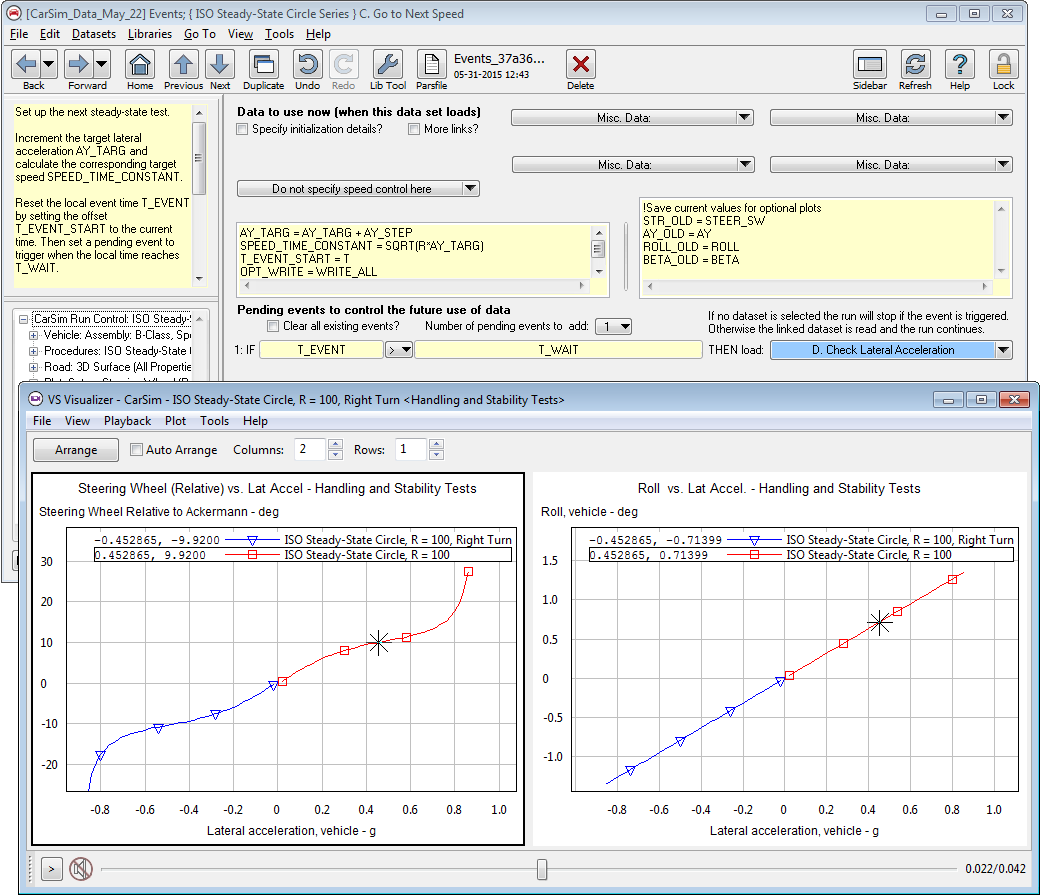This screenshot has width=1041, height=896.
Task: Increase the Columns value stepper
Action: (335, 444)
